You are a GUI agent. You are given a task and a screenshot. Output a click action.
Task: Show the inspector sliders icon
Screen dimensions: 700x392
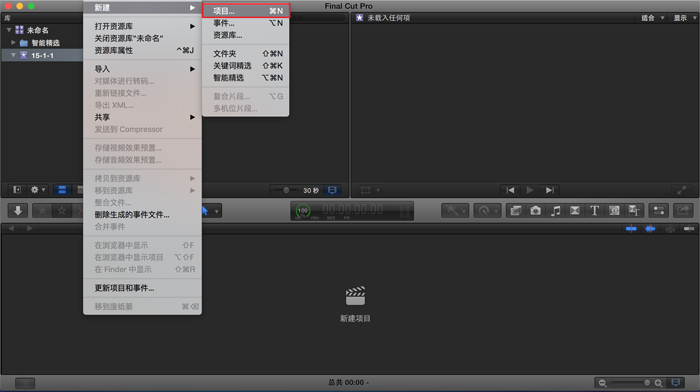click(x=658, y=211)
